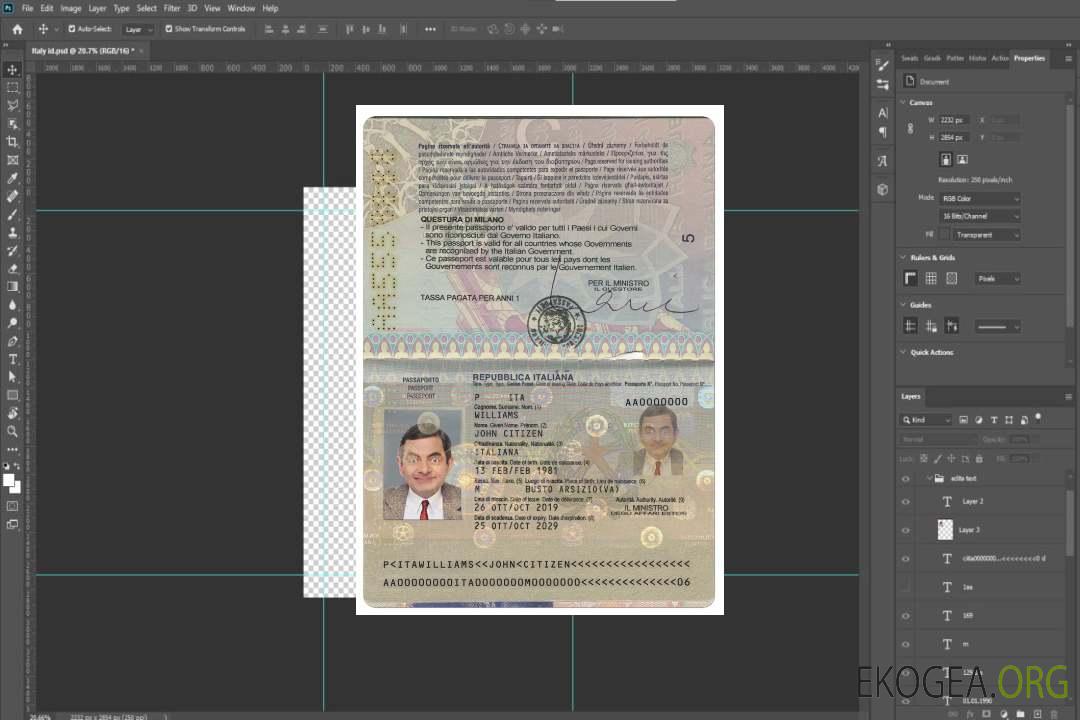1080x720 pixels.
Task: Open the RGB Color mode dropdown
Action: pyautogui.click(x=979, y=198)
